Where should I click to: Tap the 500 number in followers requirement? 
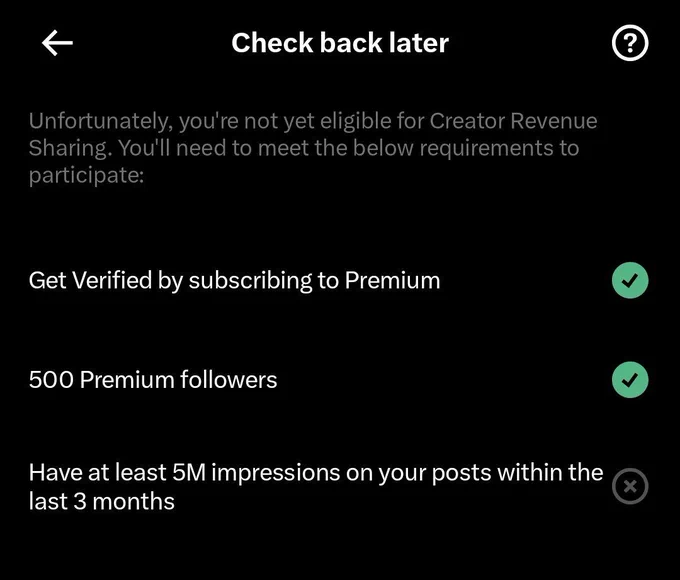[51, 380]
